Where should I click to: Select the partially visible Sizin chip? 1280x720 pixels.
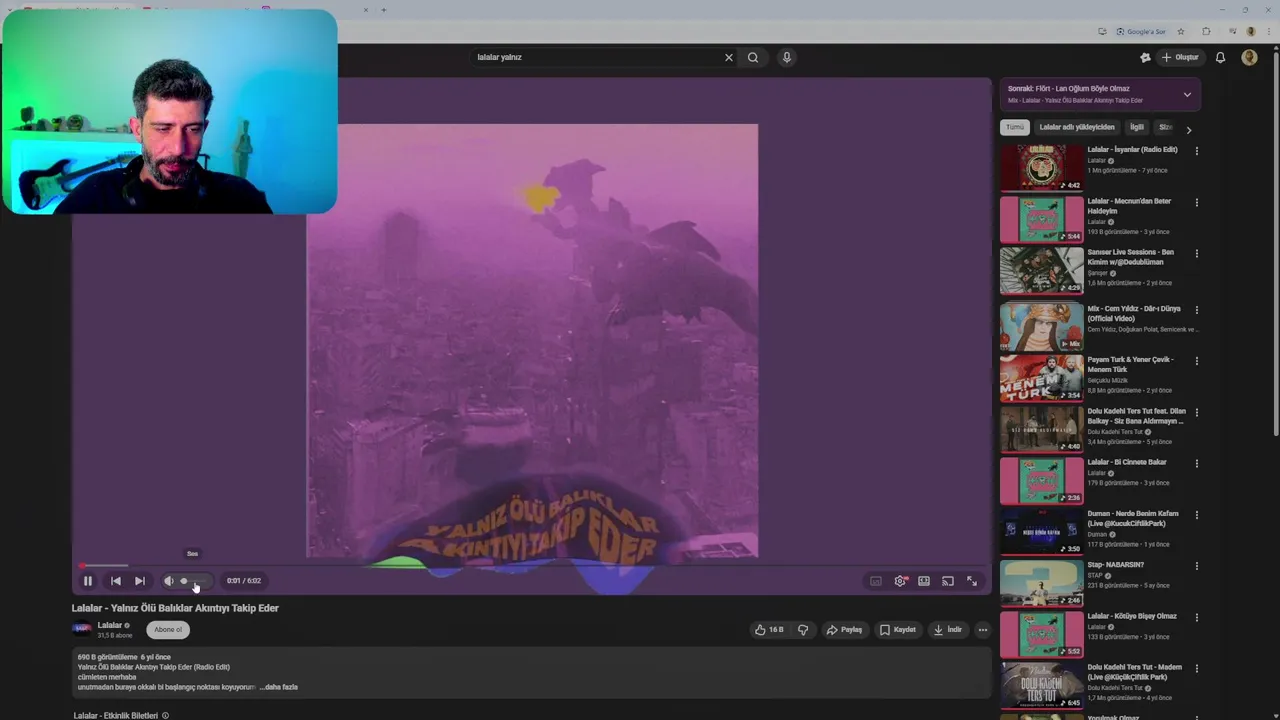click(1165, 128)
